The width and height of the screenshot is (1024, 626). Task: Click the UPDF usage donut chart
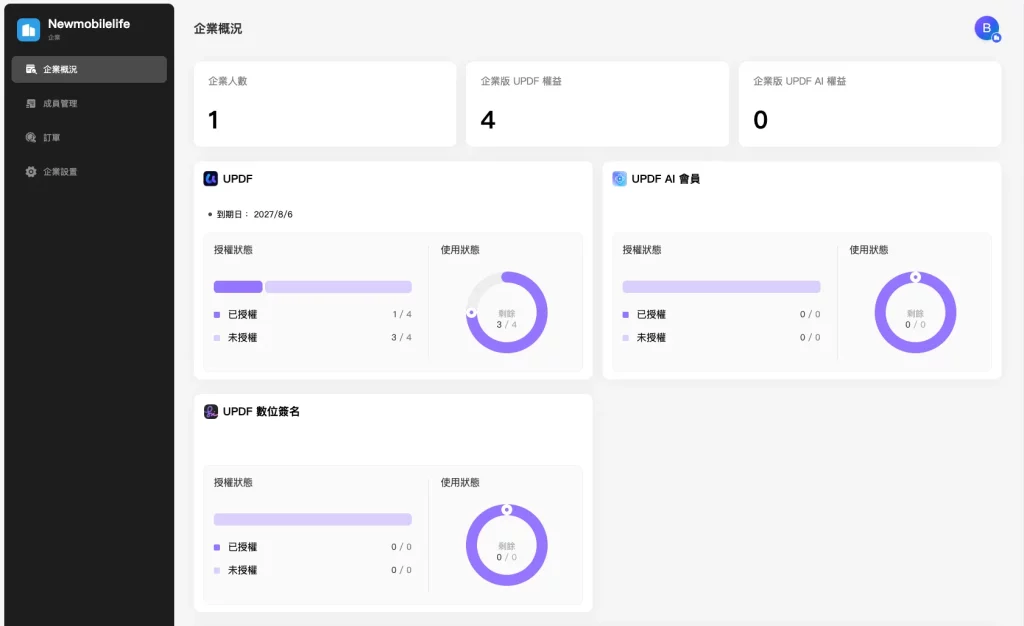(x=507, y=313)
